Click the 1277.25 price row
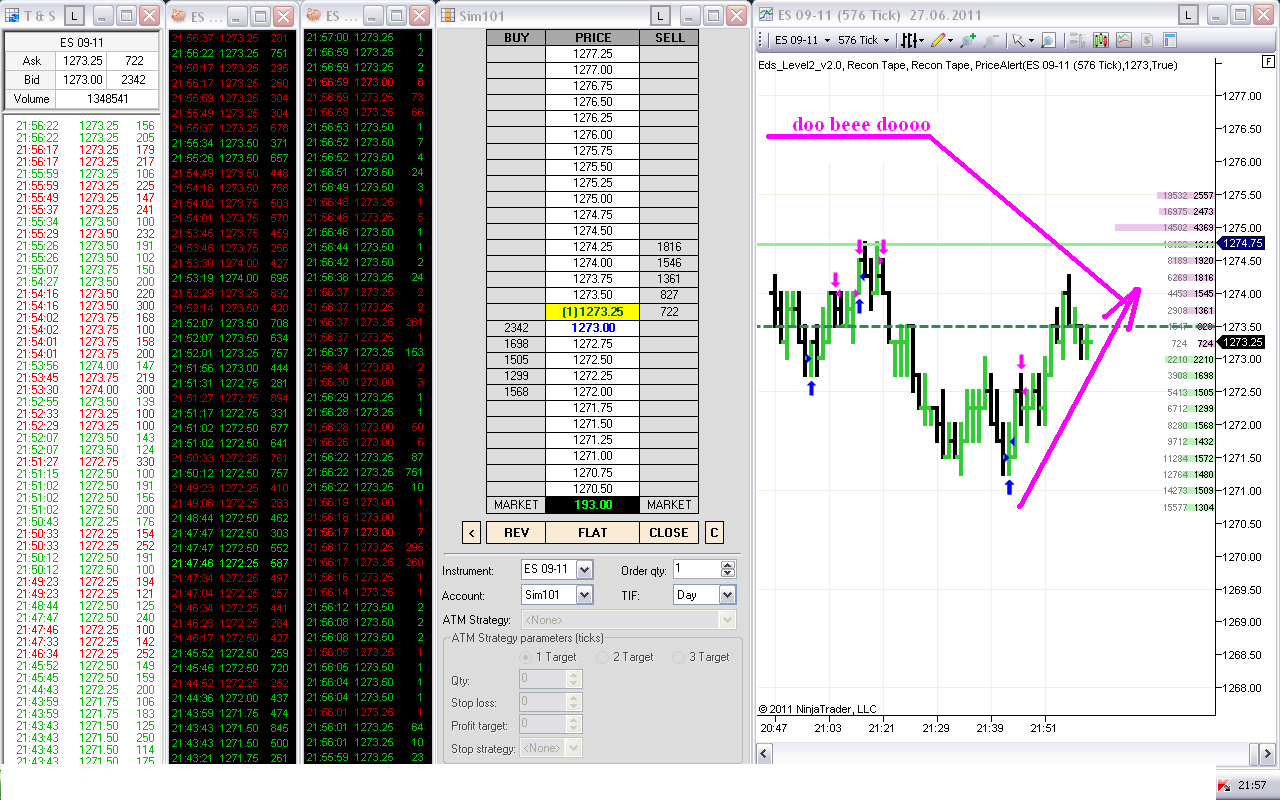 [x=593, y=54]
